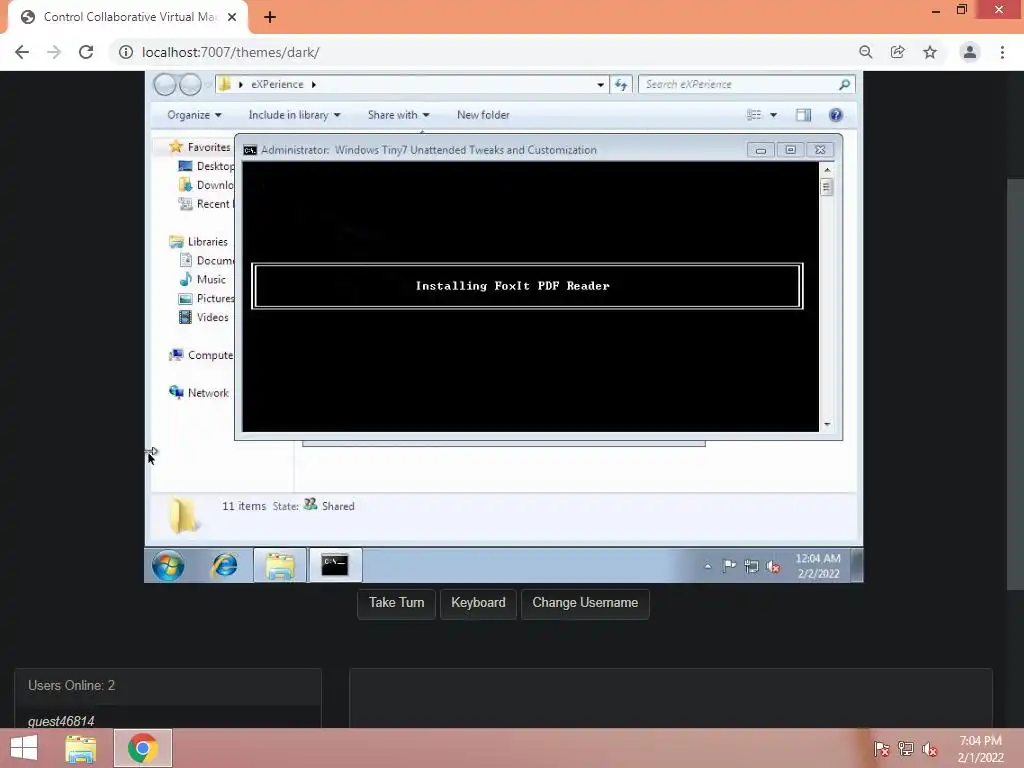Viewport: 1024px width, 768px height.
Task: Open Explorer help icon
Action: coord(835,115)
